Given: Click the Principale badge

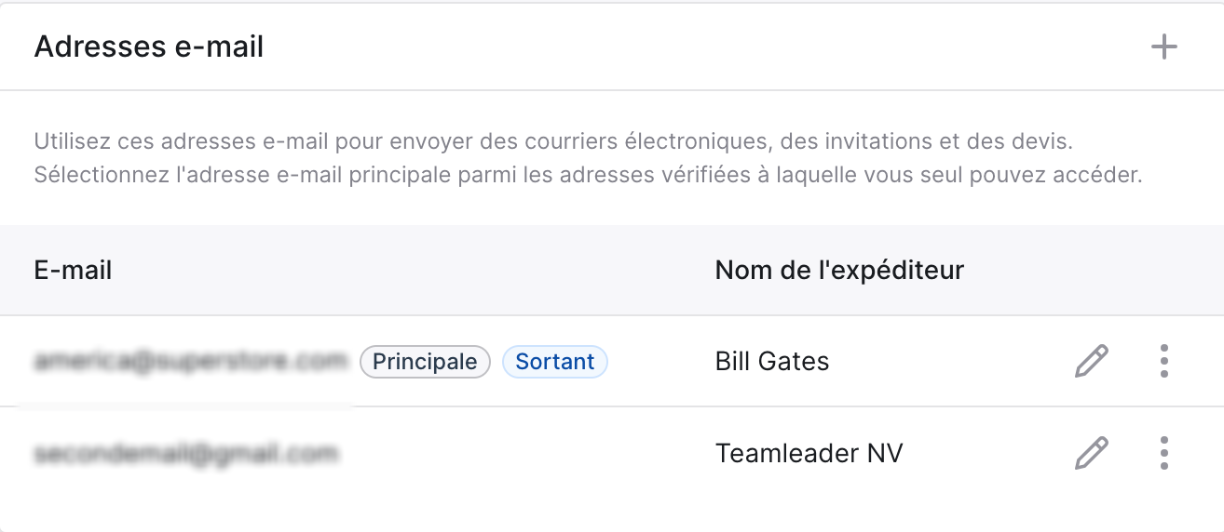Looking at the screenshot, I should click(x=425, y=362).
